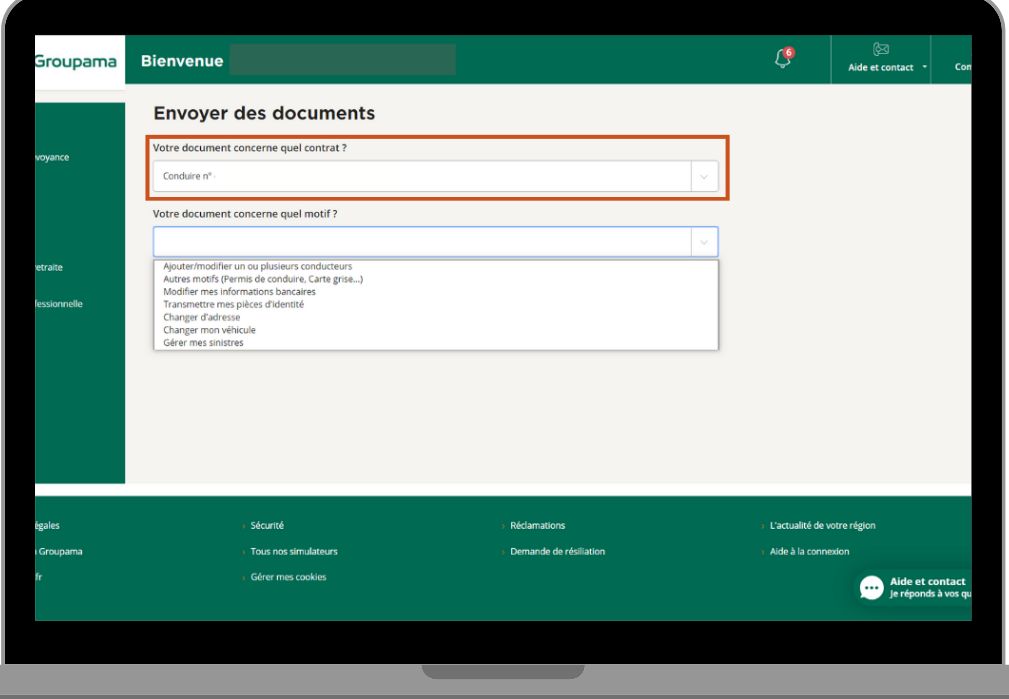The height and width of the screenshot is (699, 1009).
Task: Open the sidebar item ending in 'etraite'
Action: coord(49,267)
